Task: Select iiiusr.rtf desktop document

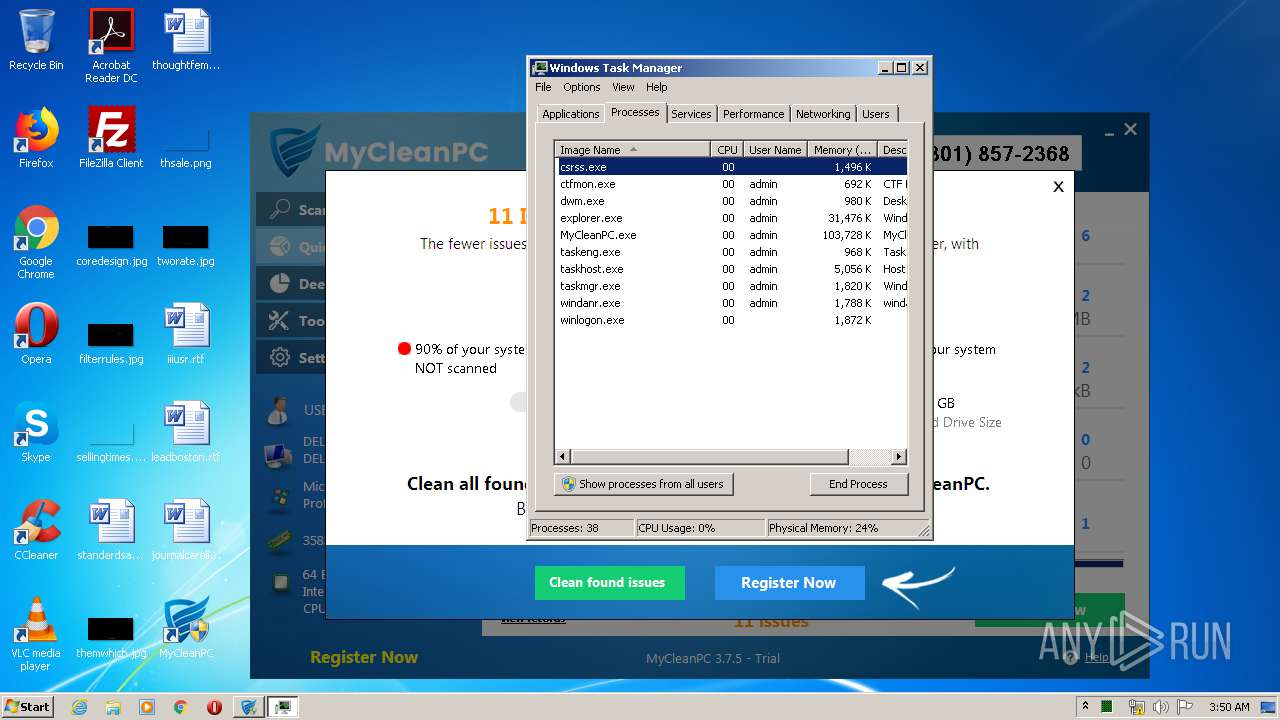Action: pos(186,334)
